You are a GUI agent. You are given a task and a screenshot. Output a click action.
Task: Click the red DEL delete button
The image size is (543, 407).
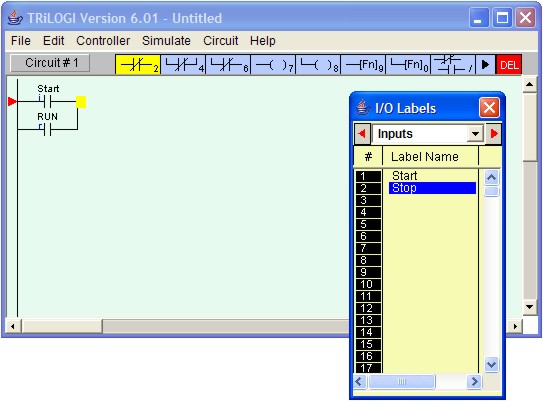(x=509, y=64)
